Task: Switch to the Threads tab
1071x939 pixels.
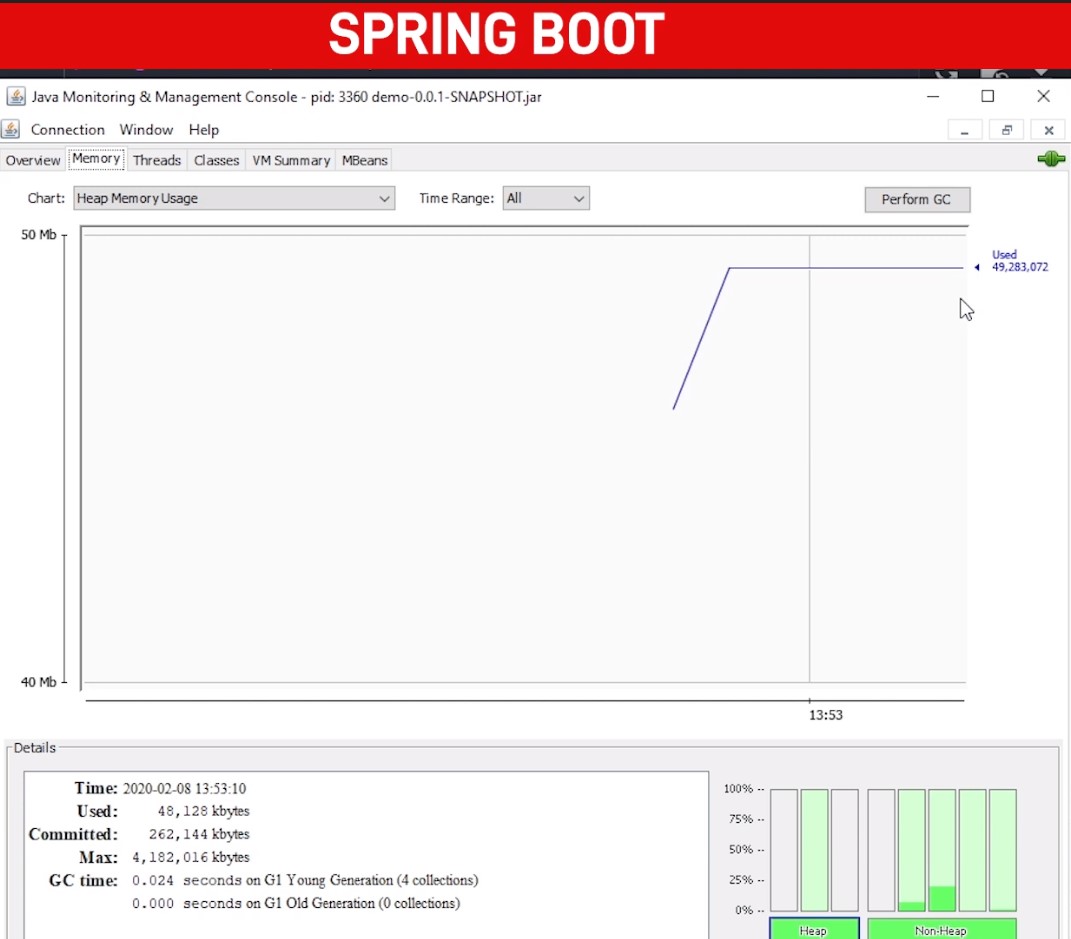Action: tap(157, 160)
